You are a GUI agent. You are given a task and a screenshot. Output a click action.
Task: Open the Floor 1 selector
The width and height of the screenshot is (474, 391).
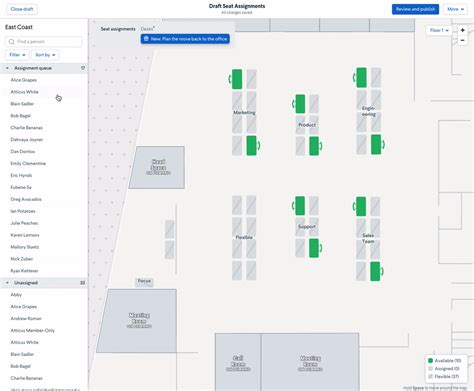coord(439,30)
